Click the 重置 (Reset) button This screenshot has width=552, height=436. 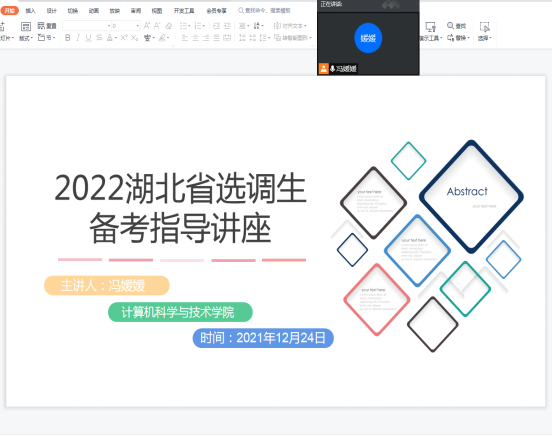point(47,26)
